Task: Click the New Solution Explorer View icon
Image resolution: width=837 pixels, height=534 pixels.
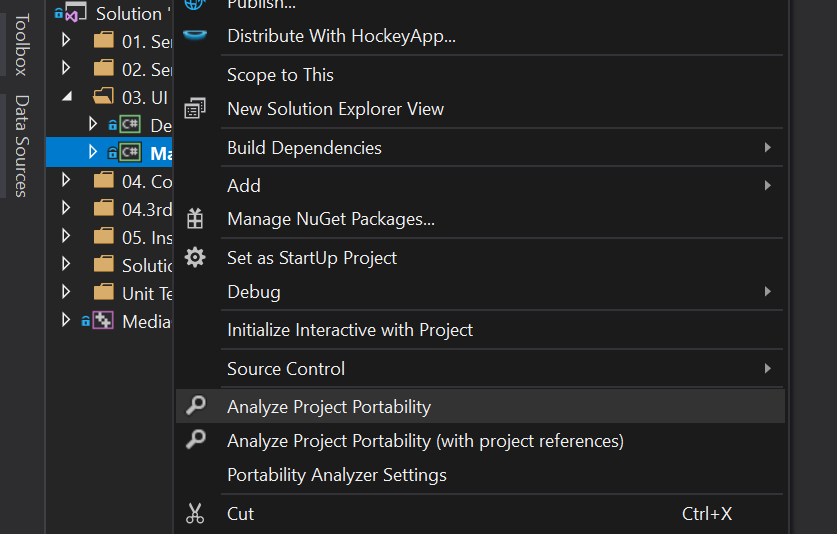Action: (195, 108)
